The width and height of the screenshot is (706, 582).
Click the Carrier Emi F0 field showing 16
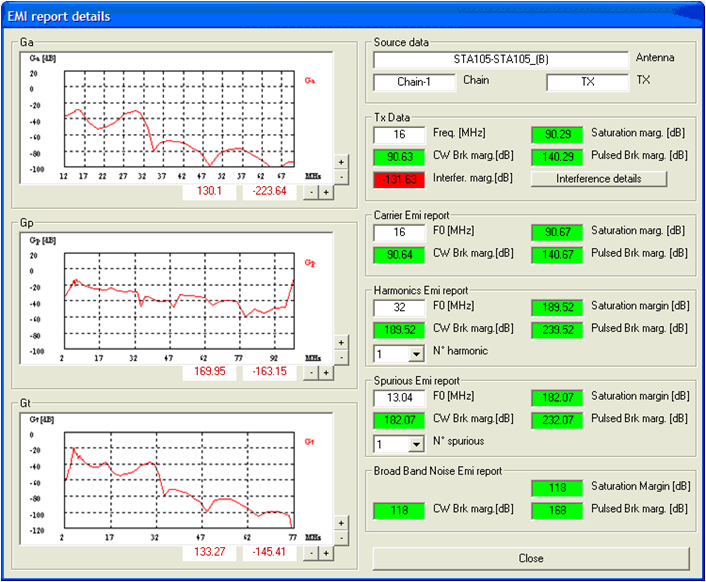pyautogui.click(x=399, y=232)
